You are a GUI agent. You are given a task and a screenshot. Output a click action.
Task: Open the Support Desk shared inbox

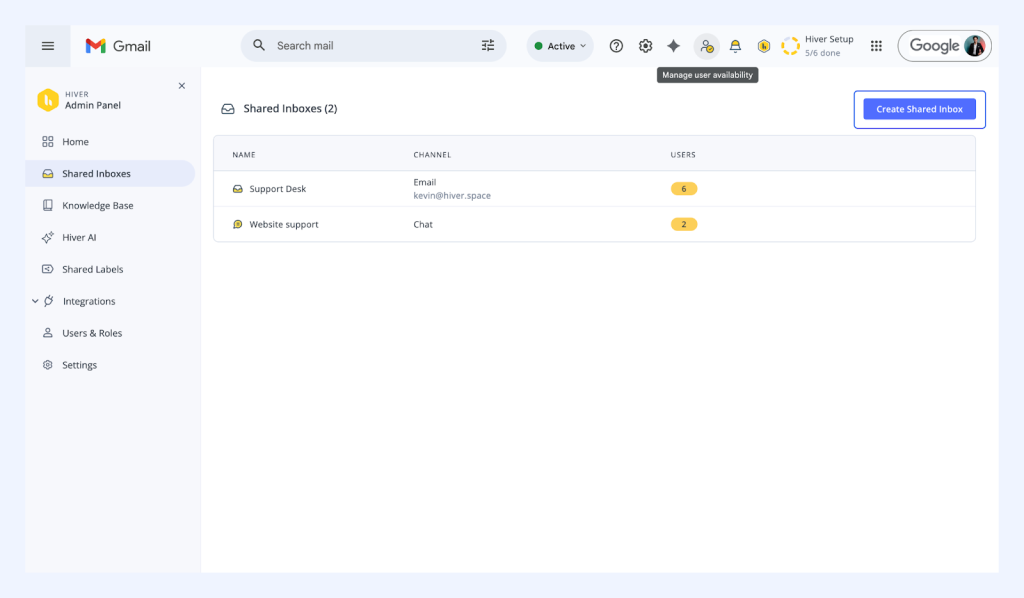click(277, 189)
